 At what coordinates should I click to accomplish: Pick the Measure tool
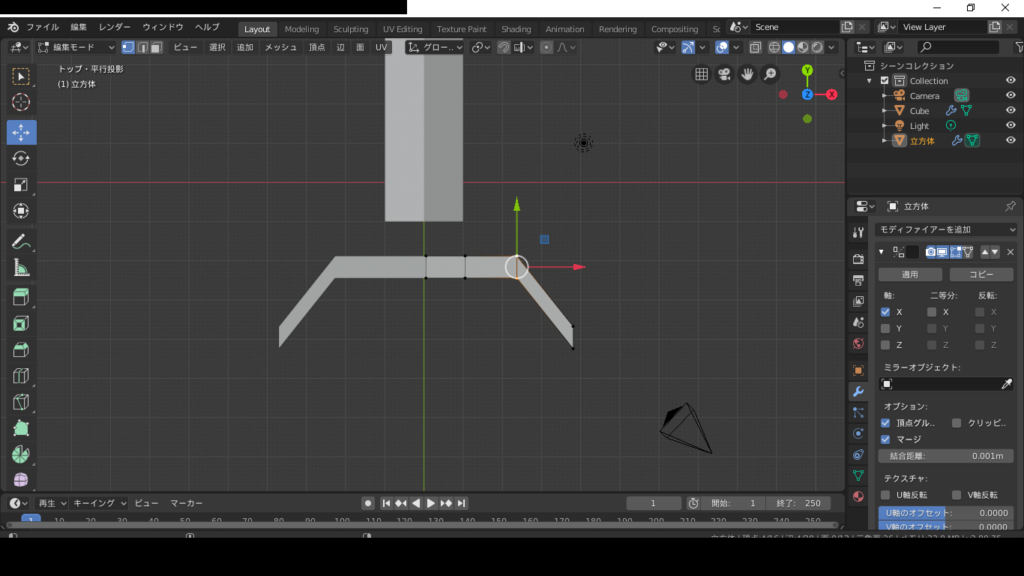[x=21, y=268]
